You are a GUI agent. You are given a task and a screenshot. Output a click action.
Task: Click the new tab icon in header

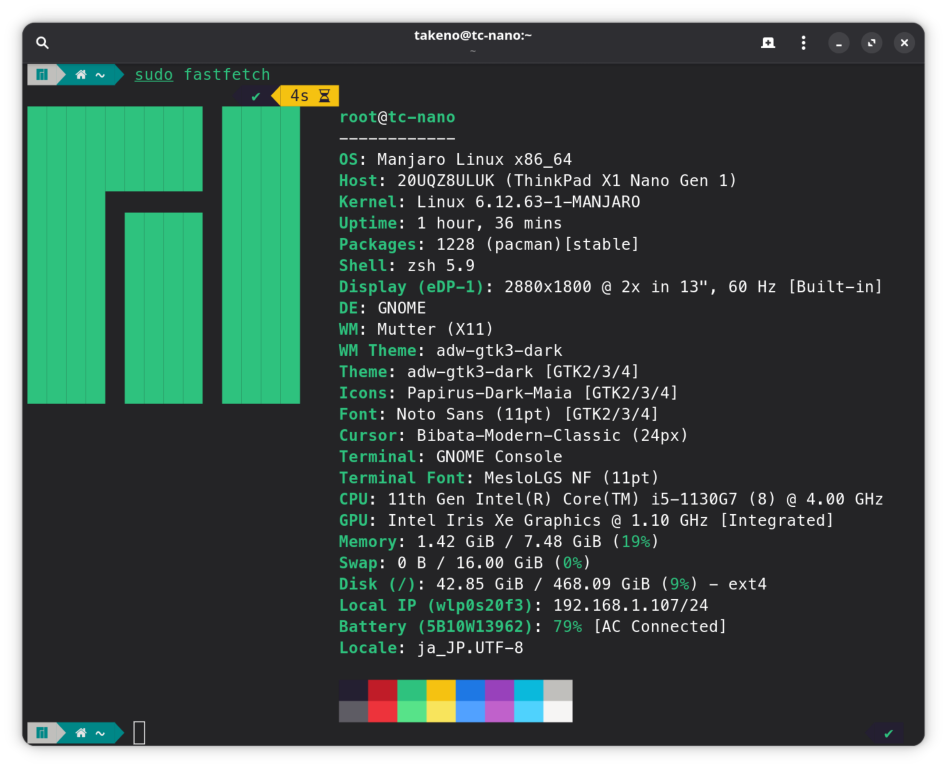768,43
